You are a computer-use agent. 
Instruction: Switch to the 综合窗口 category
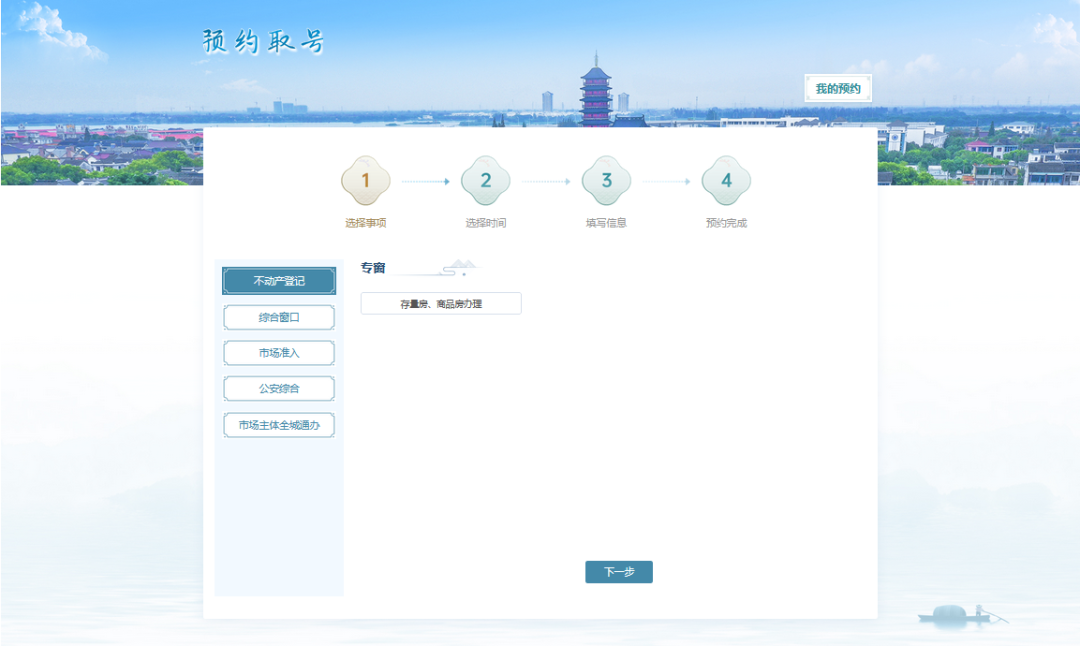[279, 317]
